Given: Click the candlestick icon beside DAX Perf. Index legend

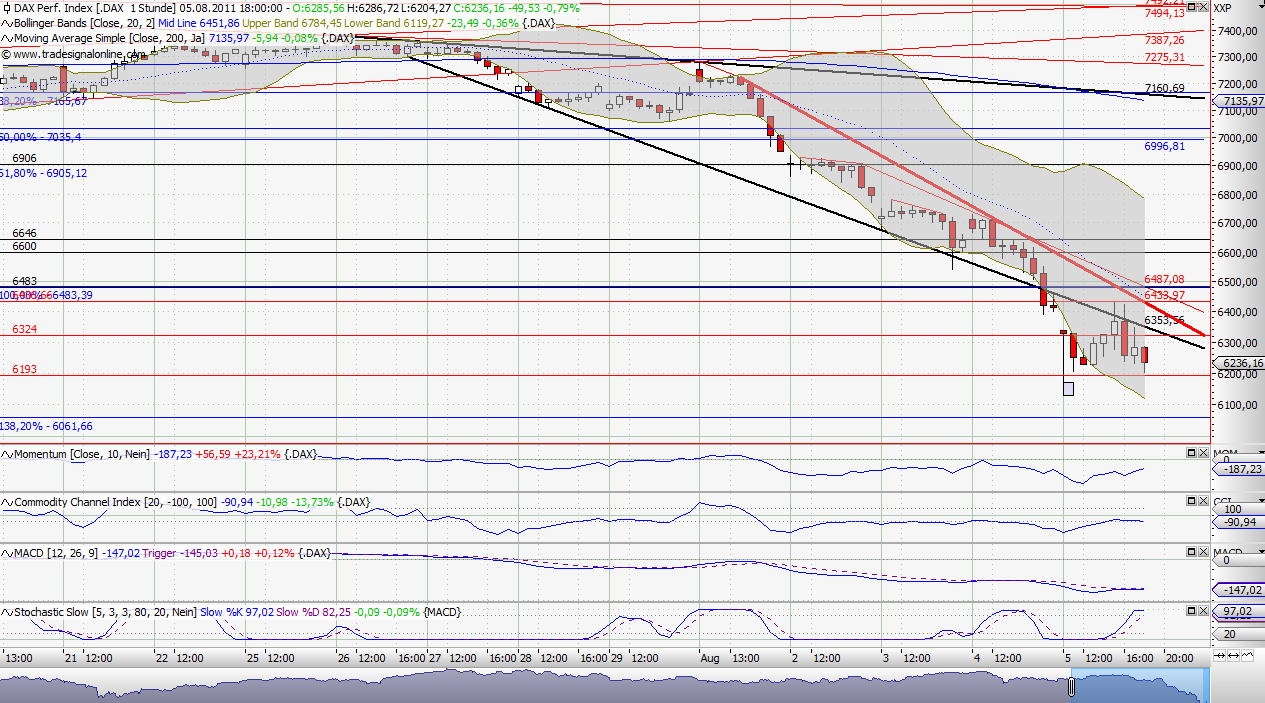Looking at the screenshot, I should 6,8.
